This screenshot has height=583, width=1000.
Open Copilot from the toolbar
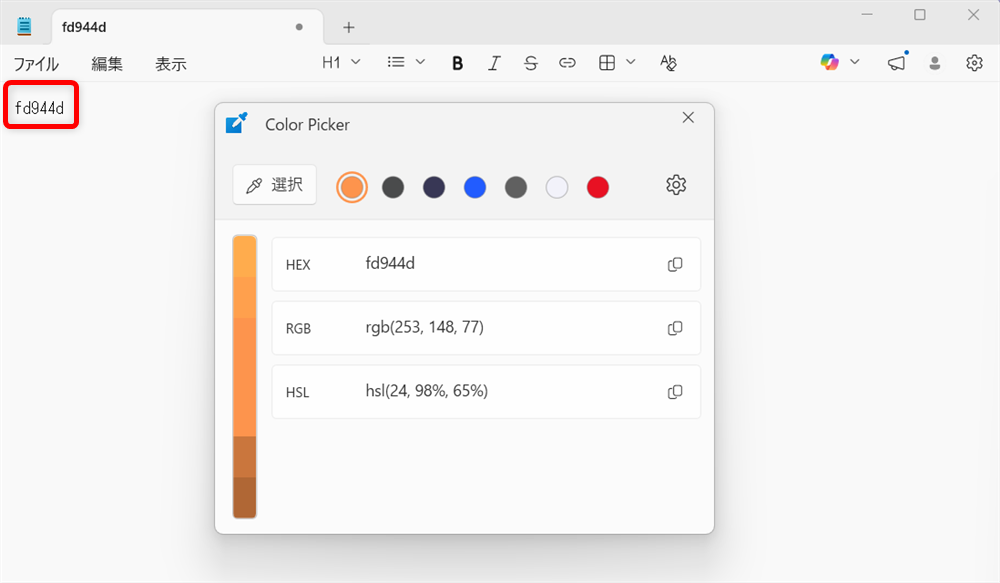click(831, 62)
